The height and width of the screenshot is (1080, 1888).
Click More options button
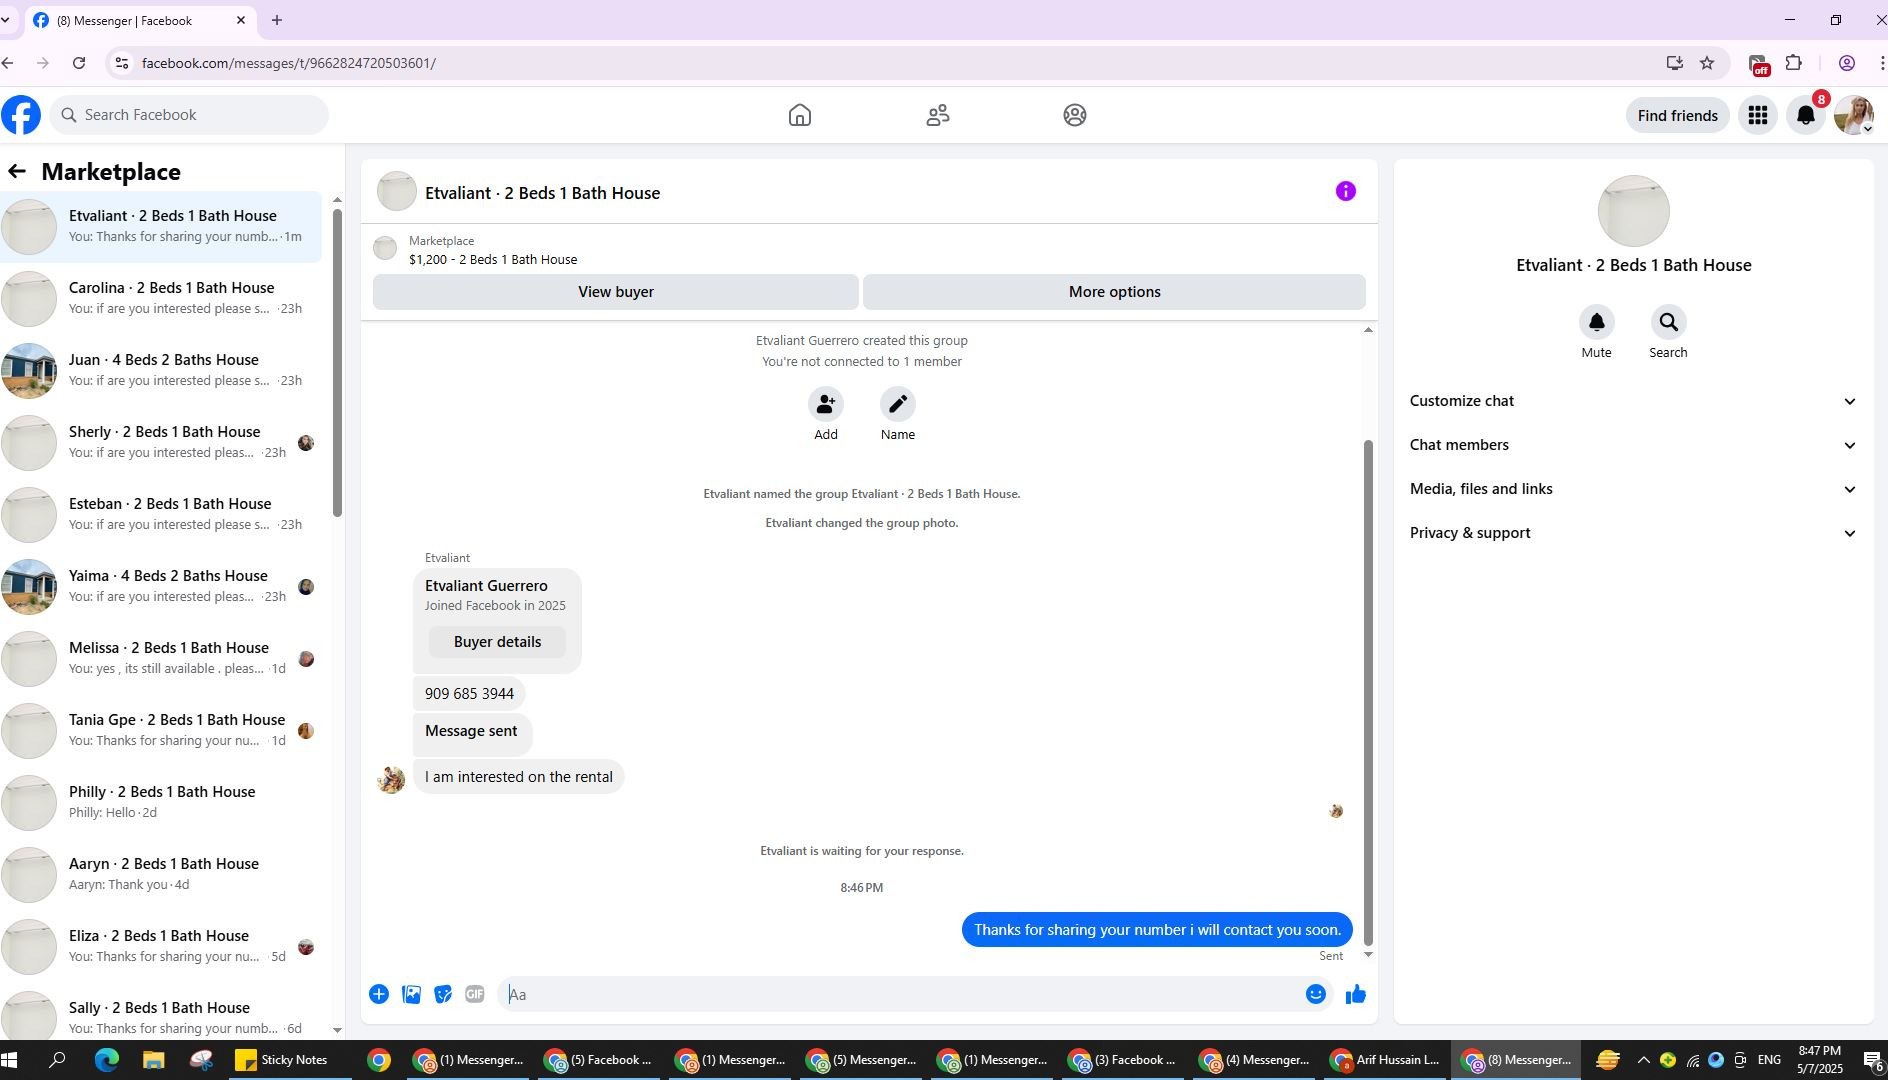coord(1114,292)
